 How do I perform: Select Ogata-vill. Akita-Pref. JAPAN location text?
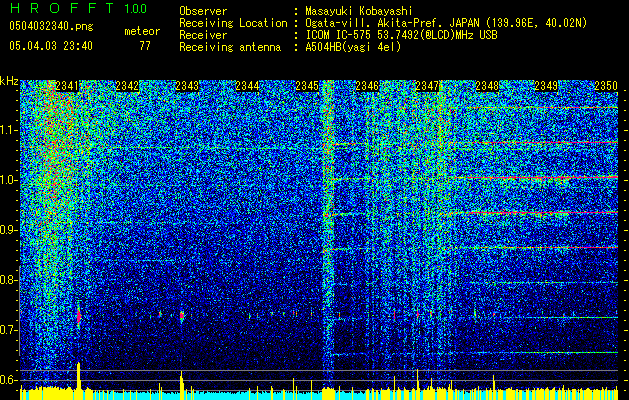tap(446, 23)
